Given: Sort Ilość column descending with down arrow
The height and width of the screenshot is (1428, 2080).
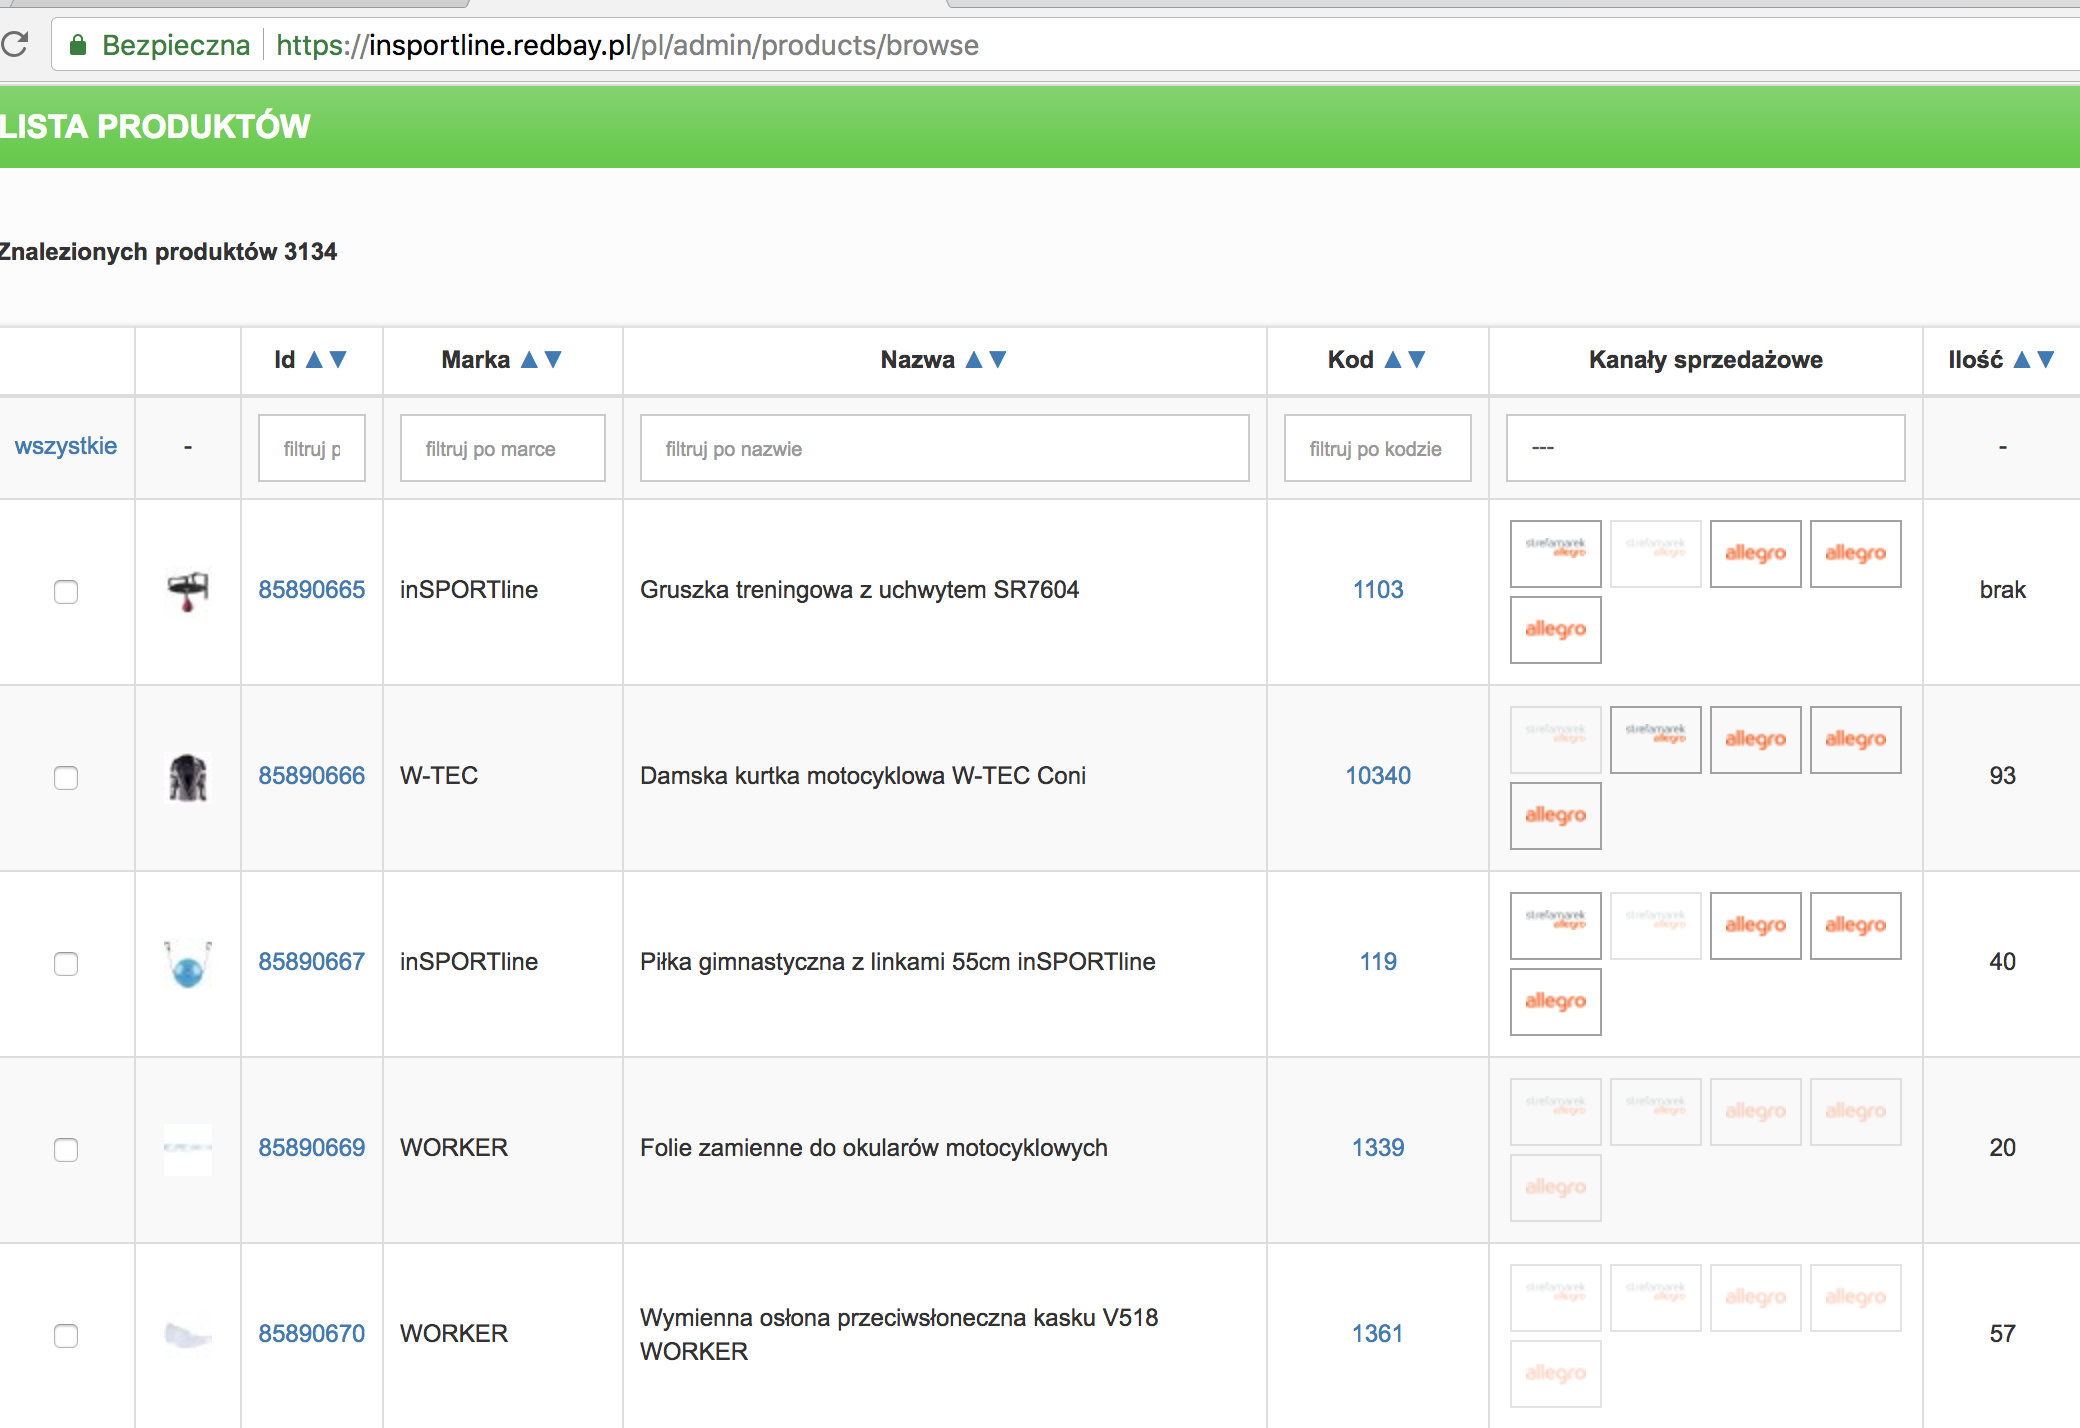Looking at the screenshot, I should (2045, 360).
